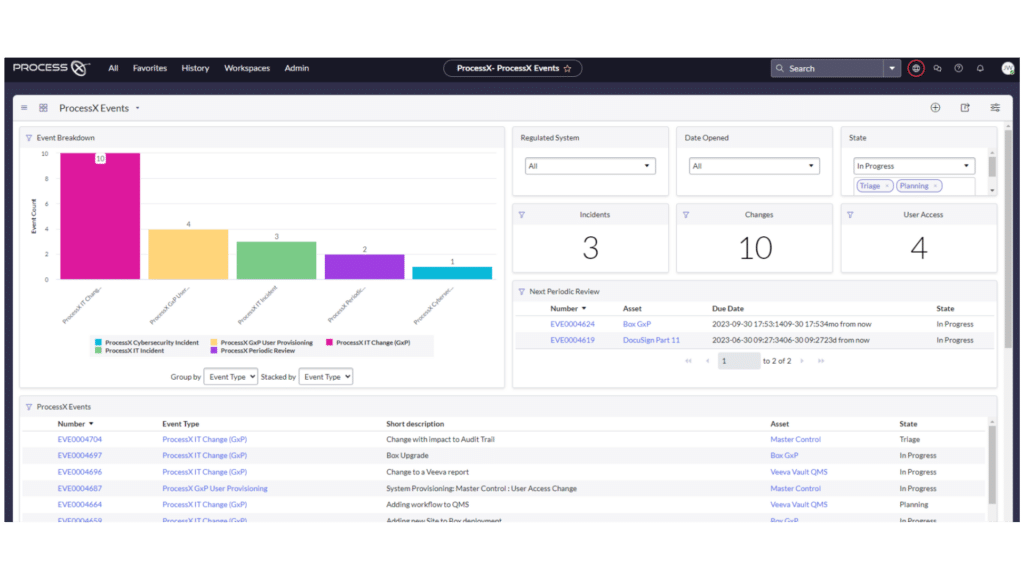Switch to the Favorites tab
The image size is (1024, 576).
149,68
